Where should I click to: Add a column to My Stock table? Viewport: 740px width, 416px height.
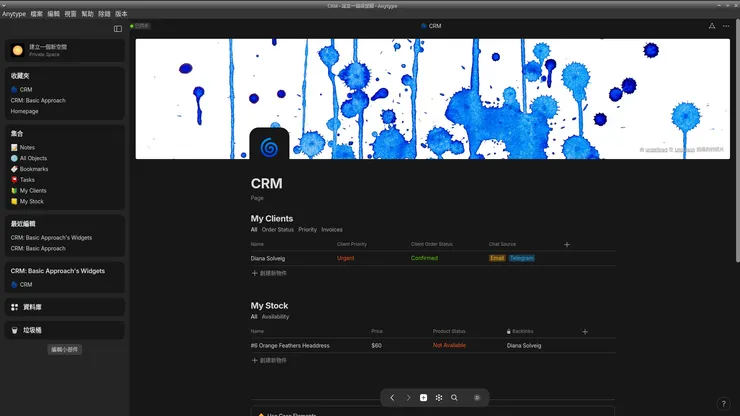coord(585,331)
